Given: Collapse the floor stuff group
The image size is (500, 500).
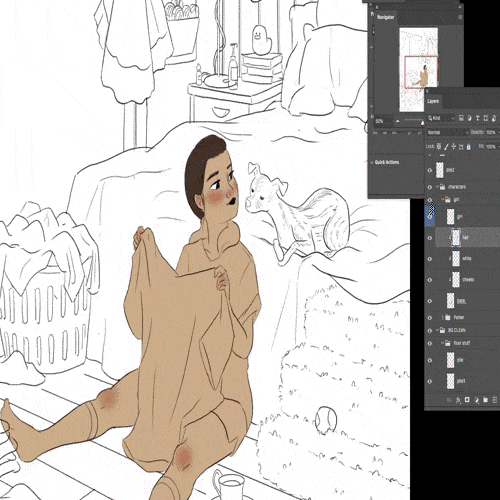Looking at the screenshot, I should [x=443, y=343].
